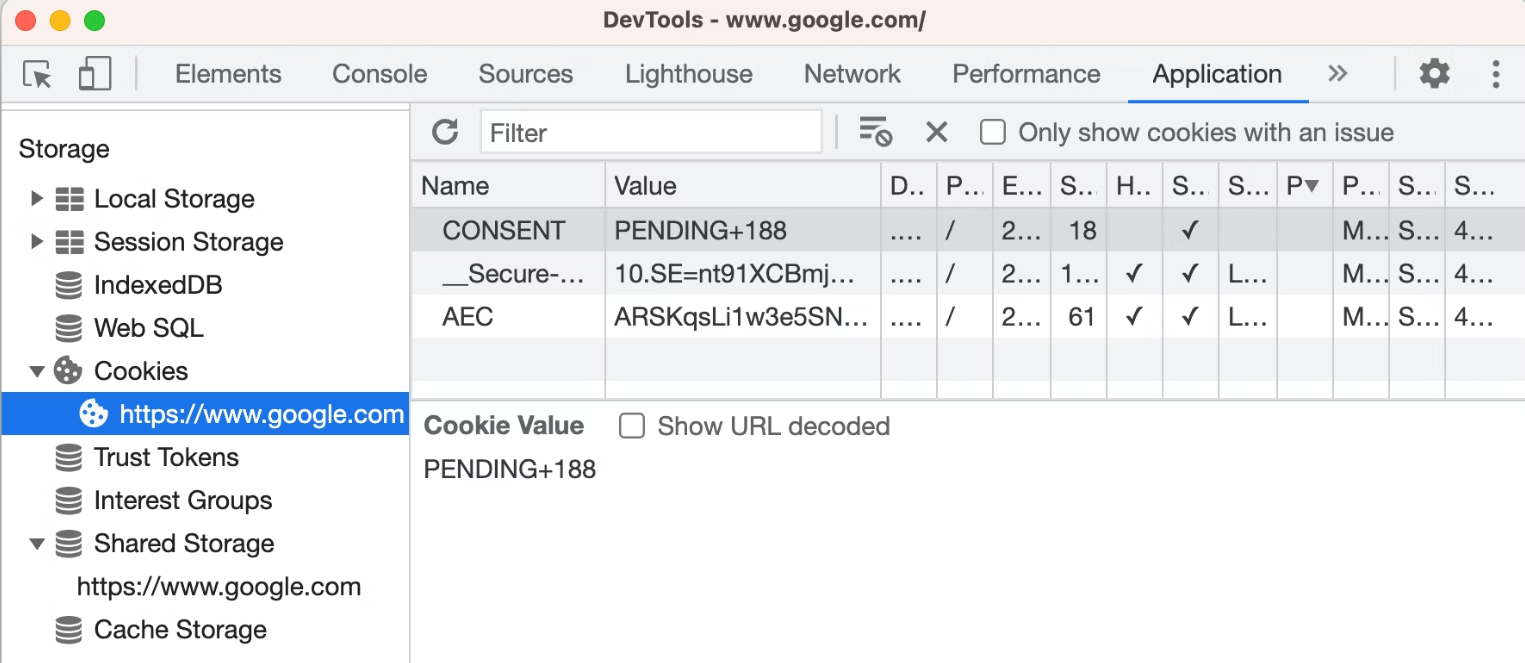
Task: Refresh the cookies table
Action: pos(445,132)
